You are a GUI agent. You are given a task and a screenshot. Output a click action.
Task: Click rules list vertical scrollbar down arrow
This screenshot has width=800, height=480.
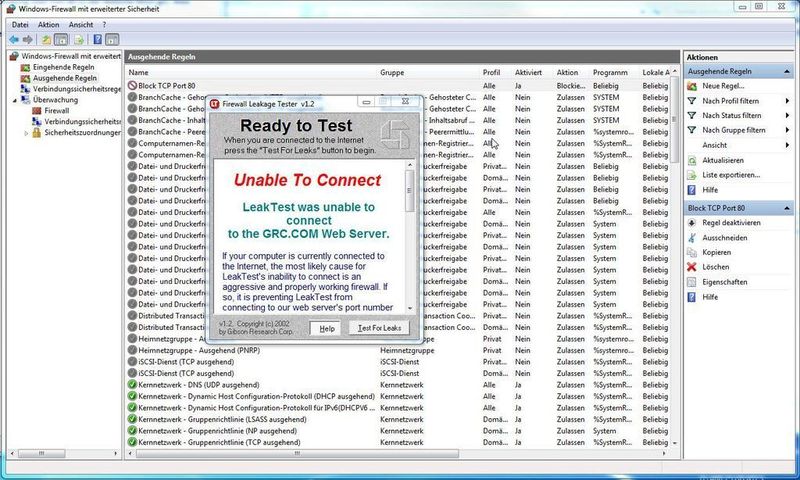point(675,443)
